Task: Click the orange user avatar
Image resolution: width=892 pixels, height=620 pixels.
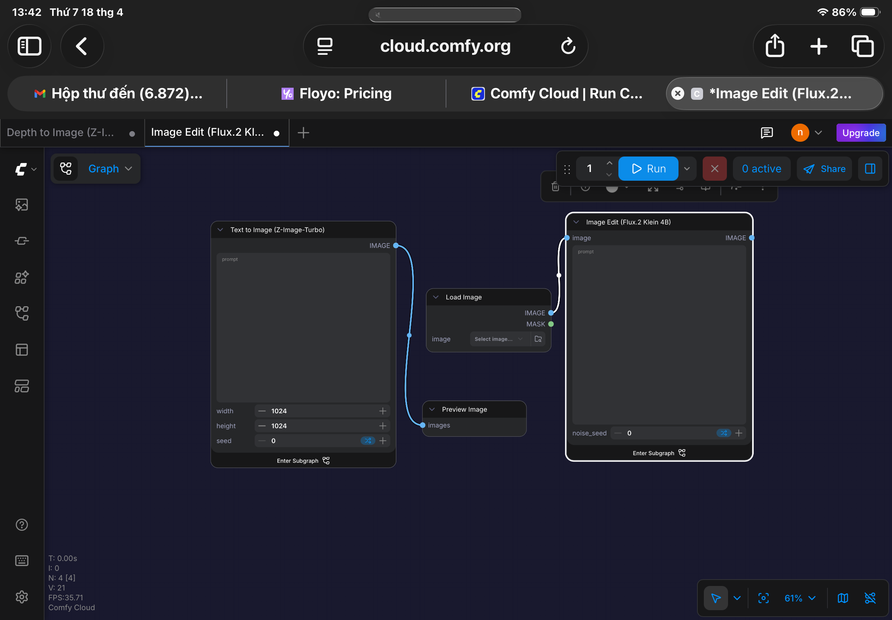Action: (800, 133)
